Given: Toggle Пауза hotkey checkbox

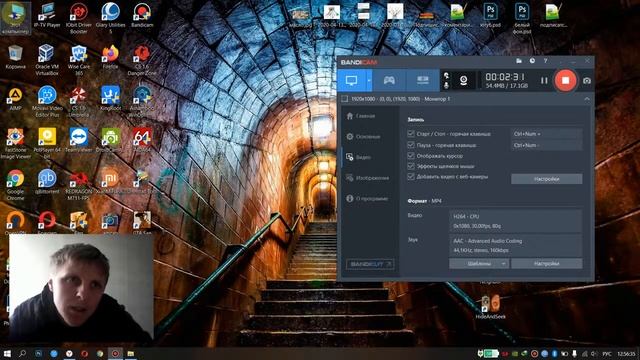Looking at the screenshot, I should pos(411,144).
